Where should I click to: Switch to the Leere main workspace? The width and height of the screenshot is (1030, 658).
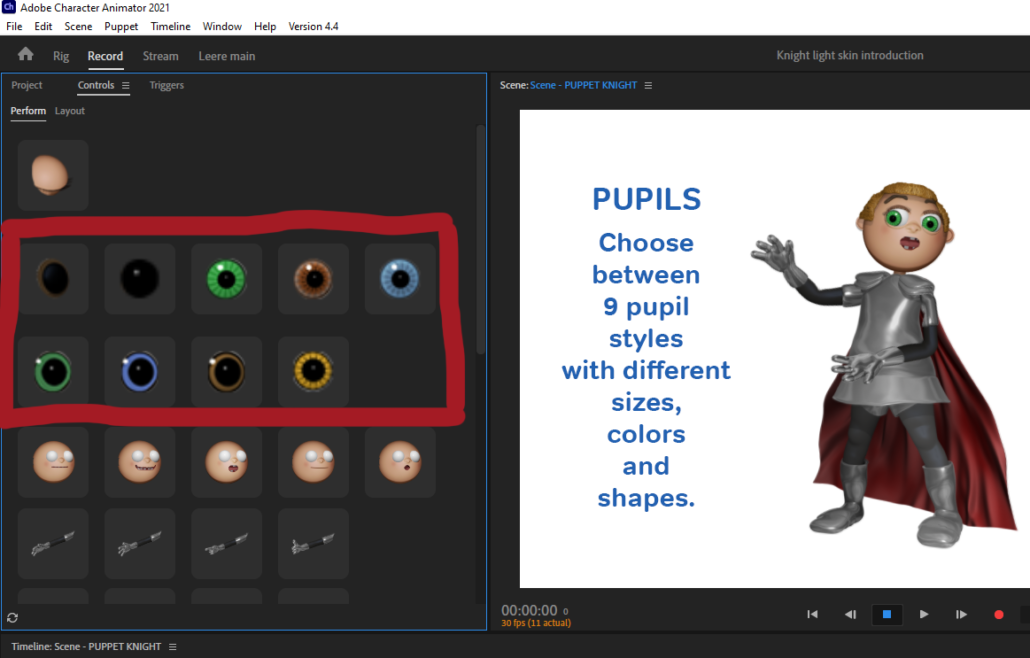(x=227, y=56)
